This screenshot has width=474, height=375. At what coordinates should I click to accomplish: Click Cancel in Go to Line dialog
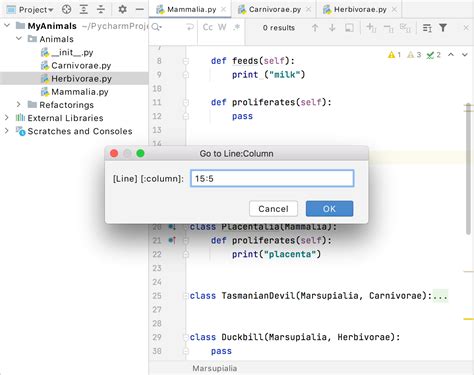click(x=273, y=209)
